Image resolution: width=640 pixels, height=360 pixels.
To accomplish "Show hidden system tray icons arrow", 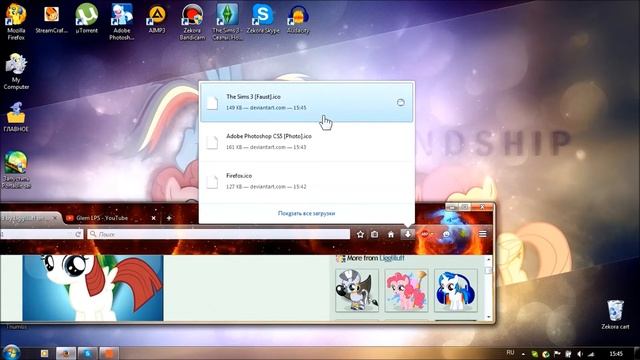I will pos(523,353).
